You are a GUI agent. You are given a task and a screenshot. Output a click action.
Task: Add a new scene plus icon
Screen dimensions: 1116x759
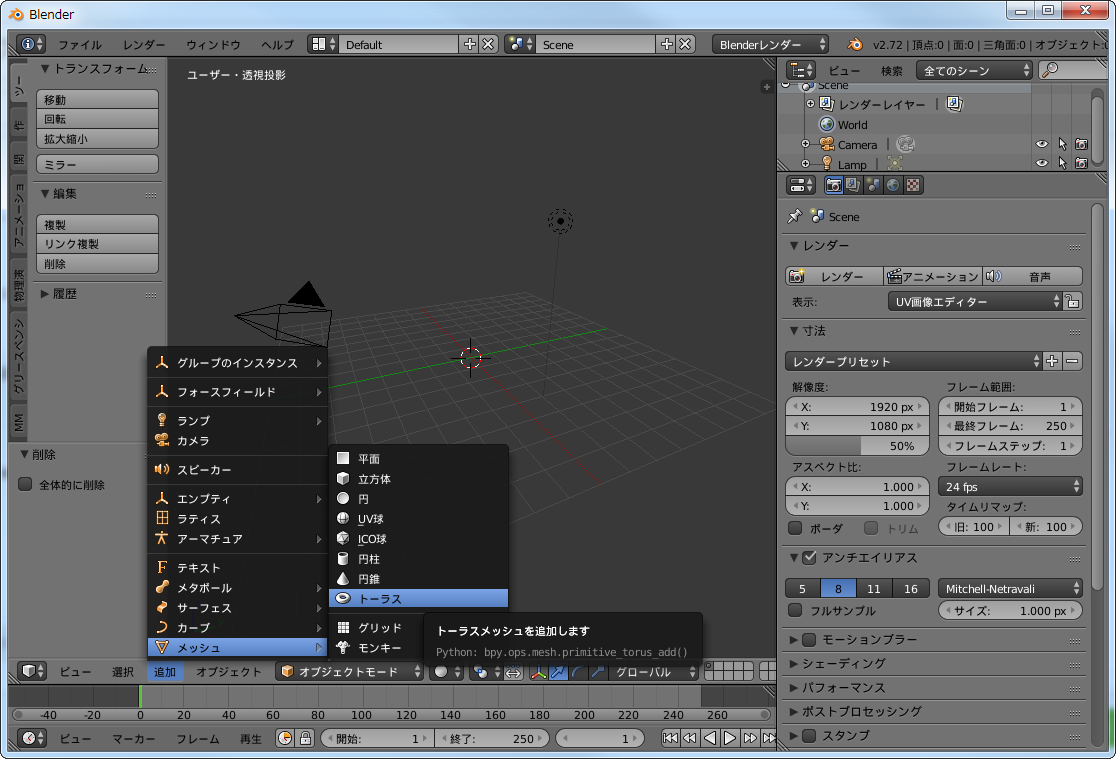666,44
